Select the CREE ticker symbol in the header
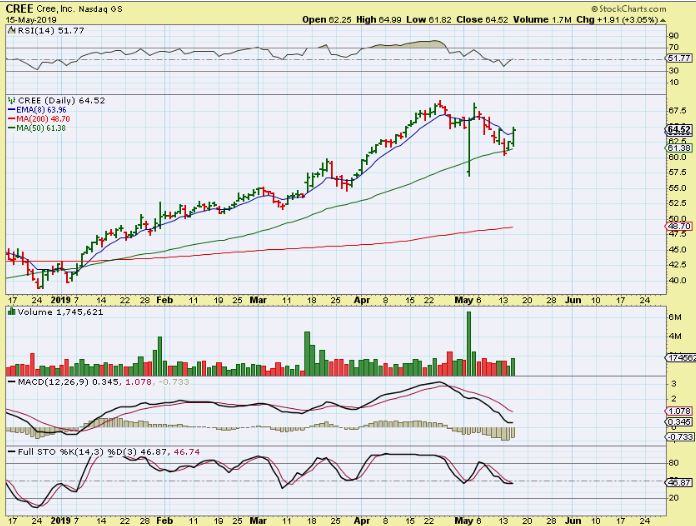The image size is (696, 526). [19, 9]
